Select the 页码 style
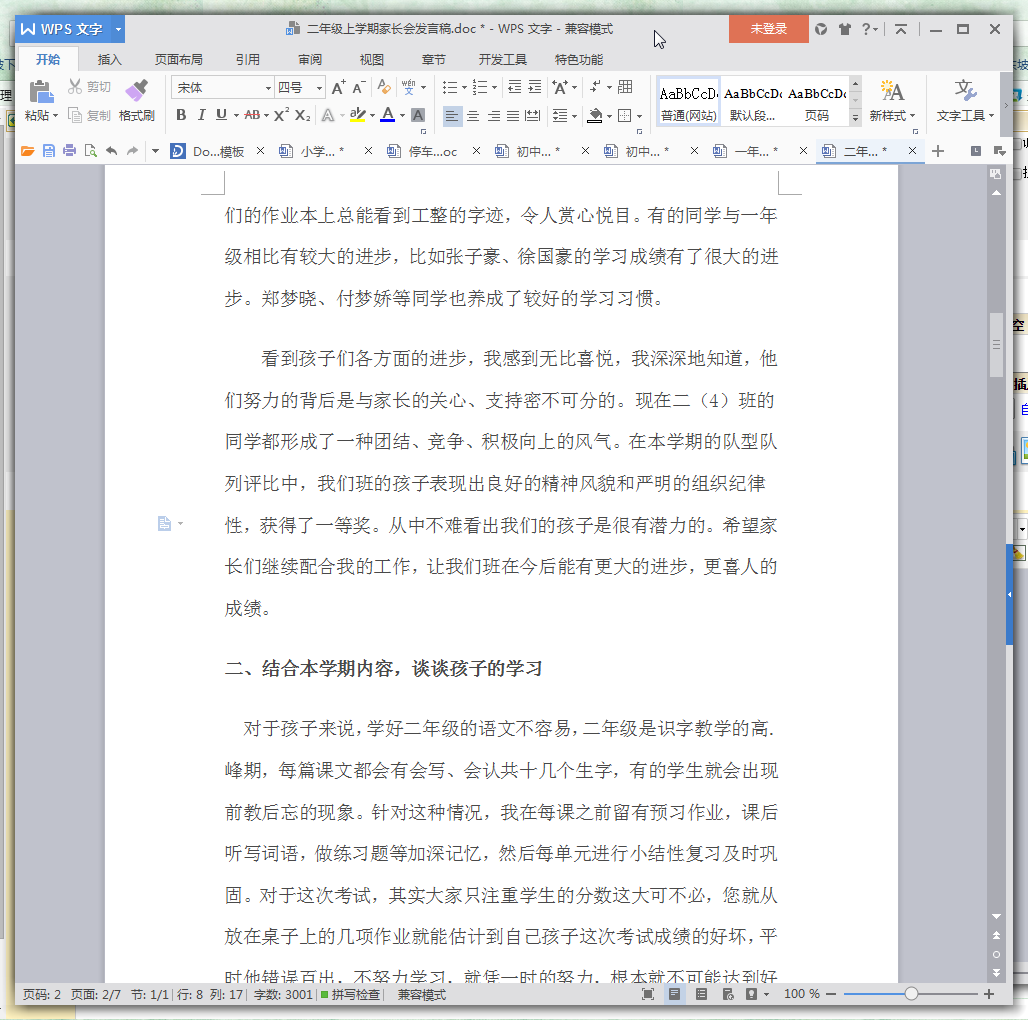1028x1020 pixels. coord(816,102)
